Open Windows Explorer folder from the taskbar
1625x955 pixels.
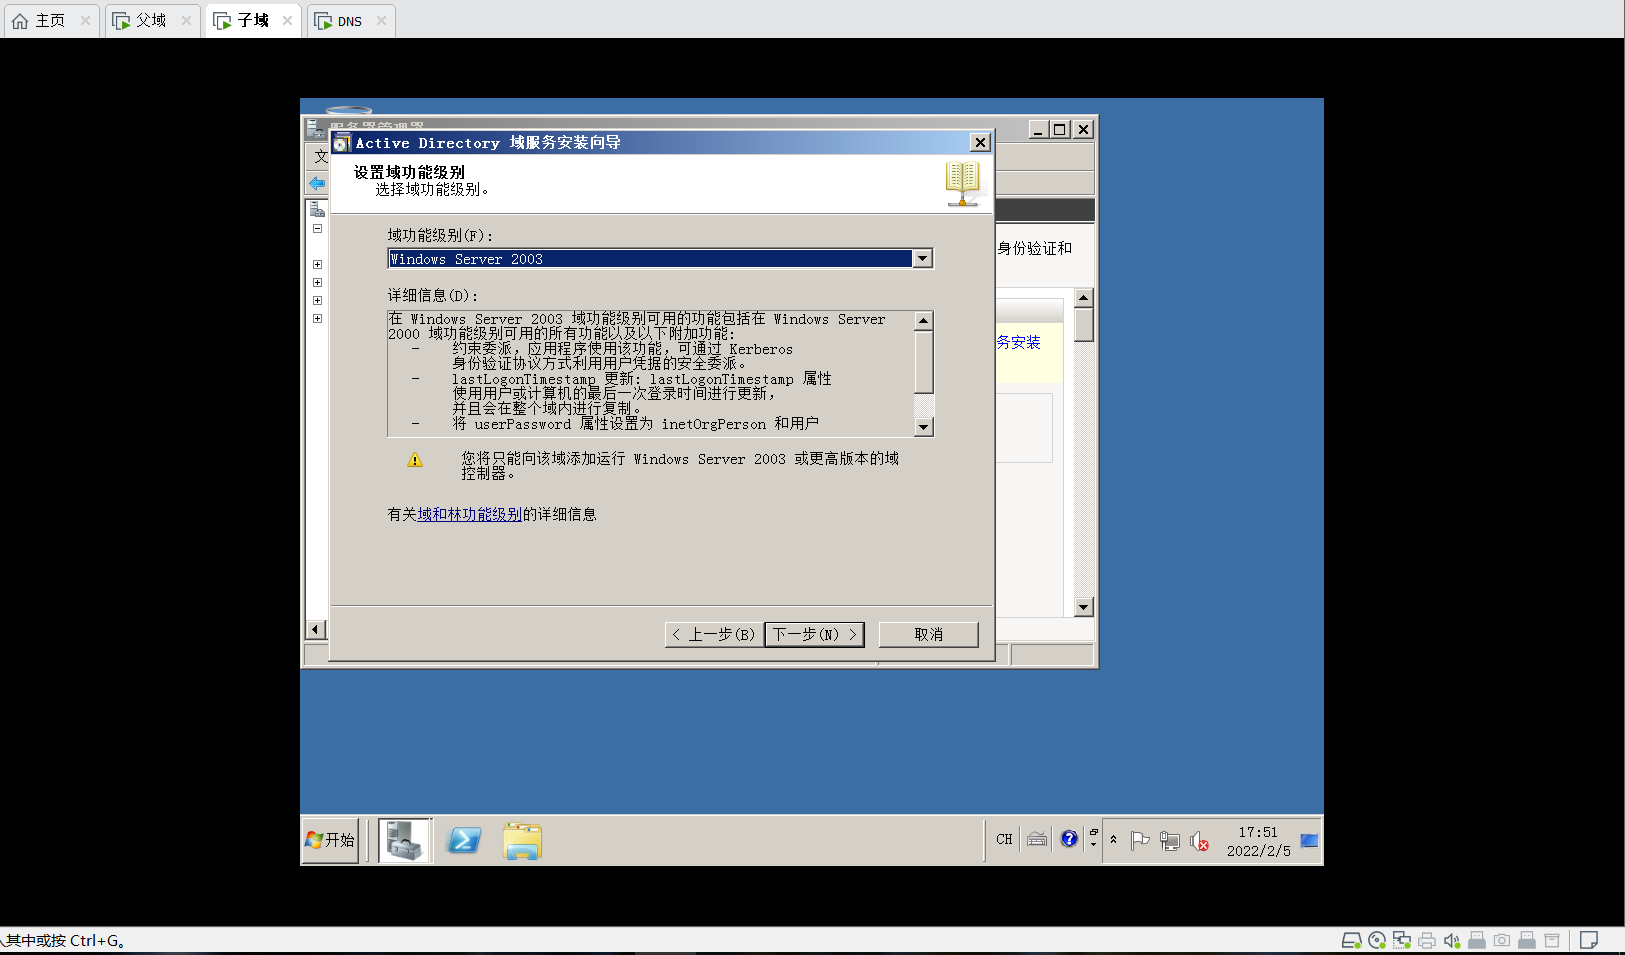pos(522,840)
